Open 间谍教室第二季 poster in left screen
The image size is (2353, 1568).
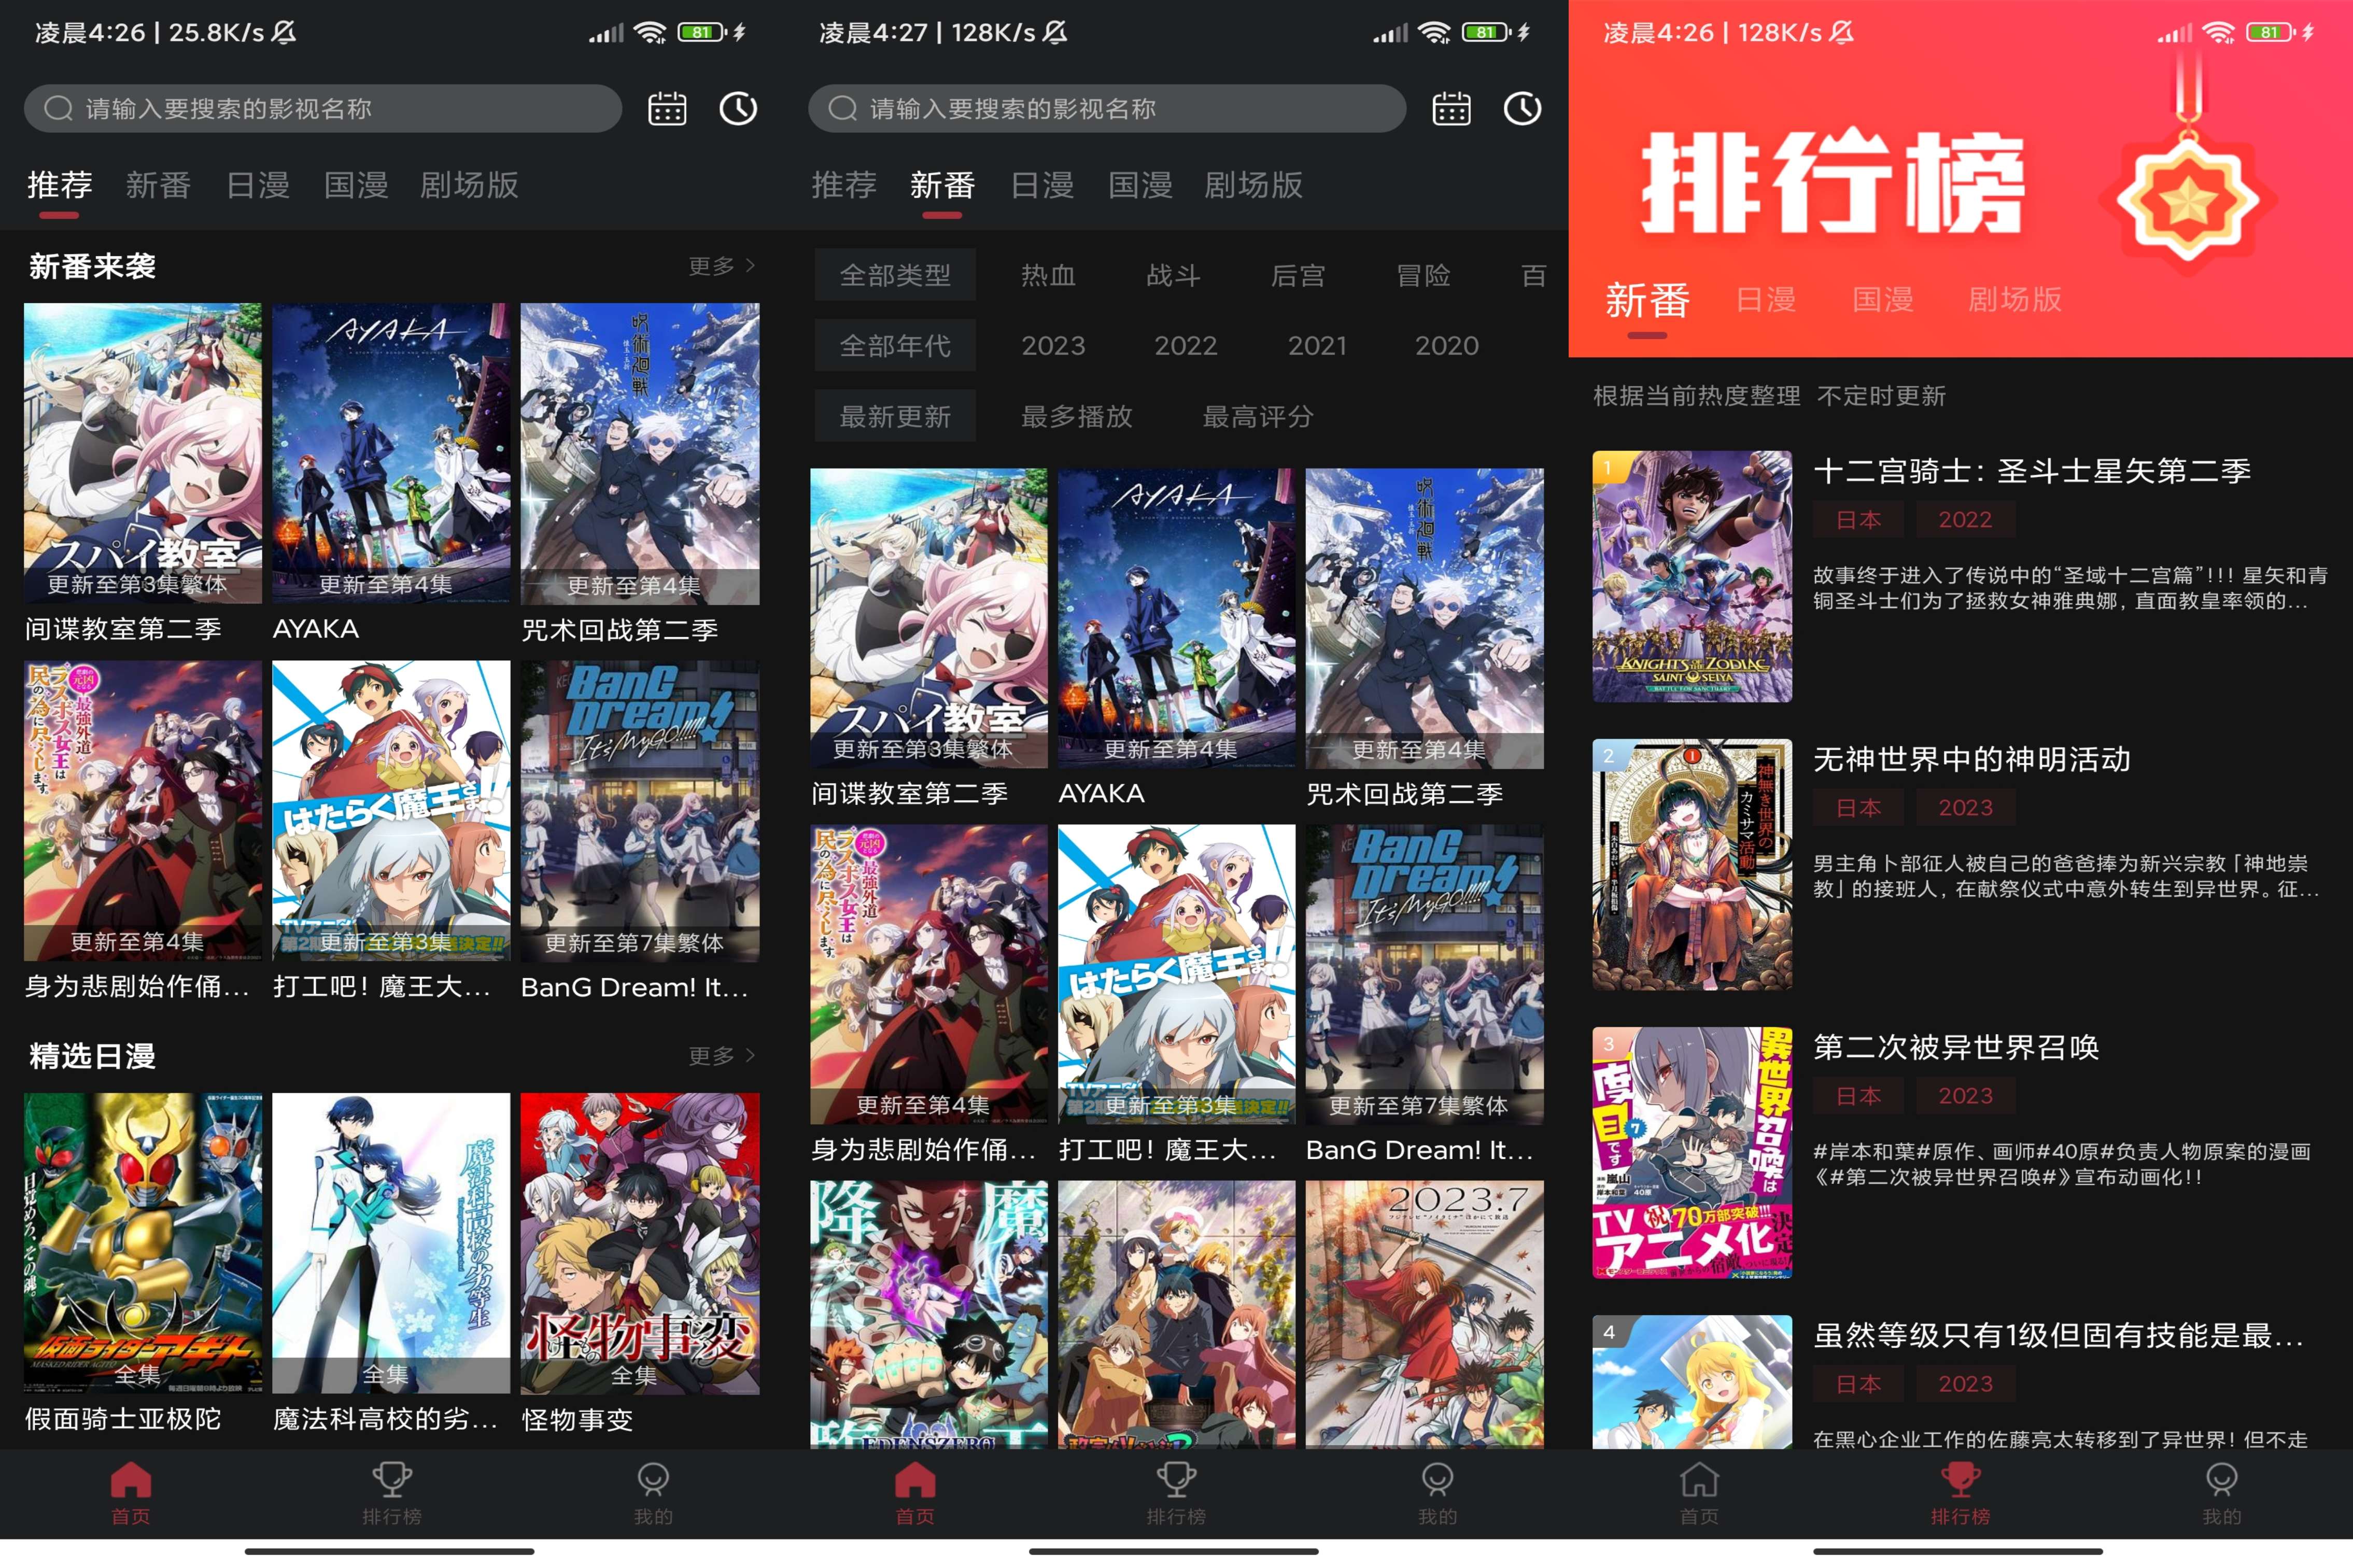143,453
